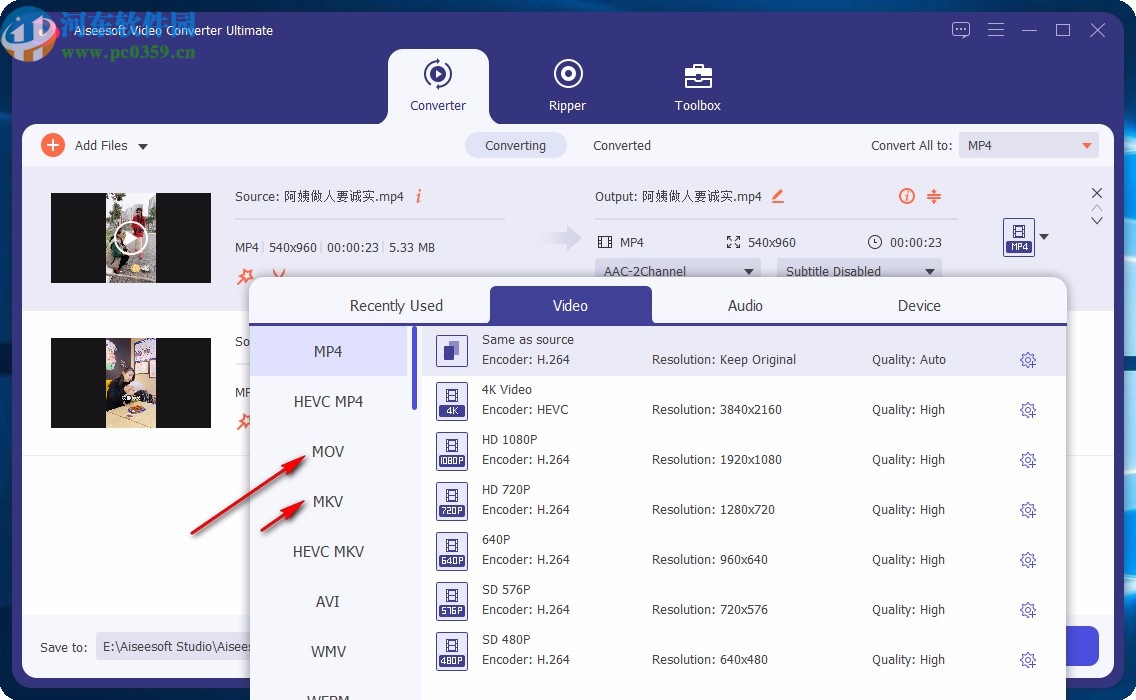Open settings gear for Same as source preset

(x=1028, y=359)
